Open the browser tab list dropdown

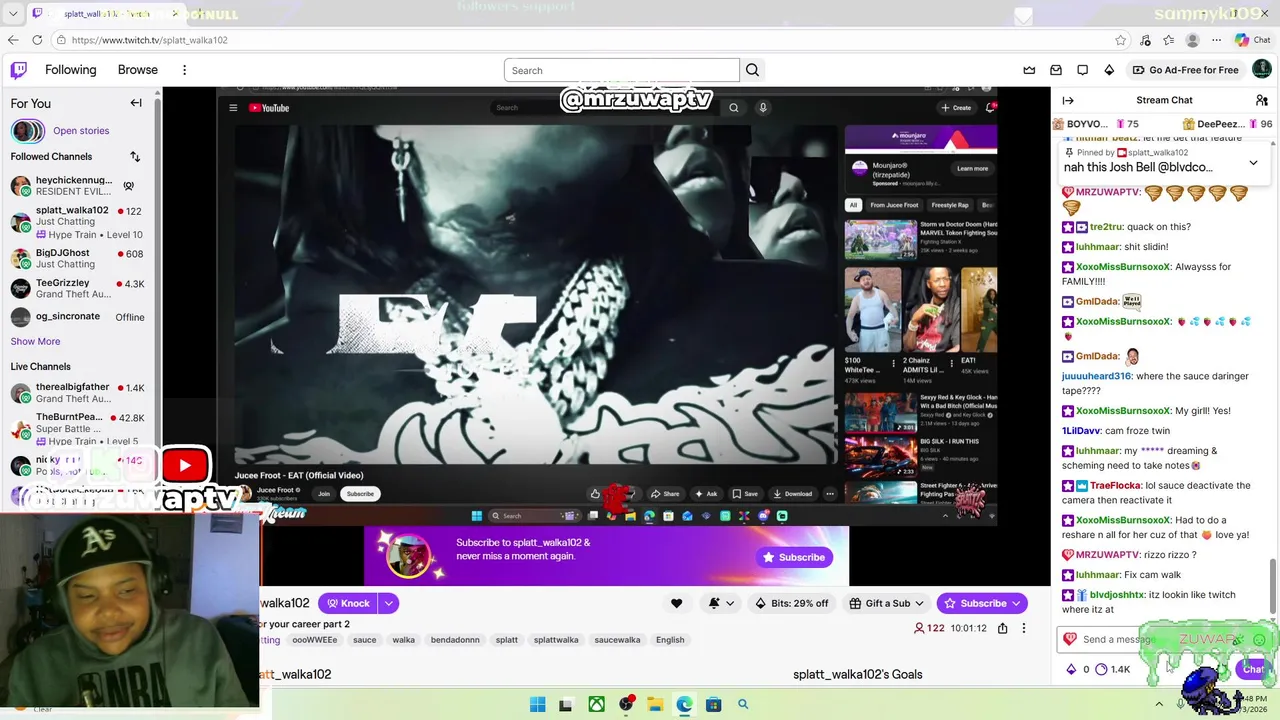[x=13, y=14]
